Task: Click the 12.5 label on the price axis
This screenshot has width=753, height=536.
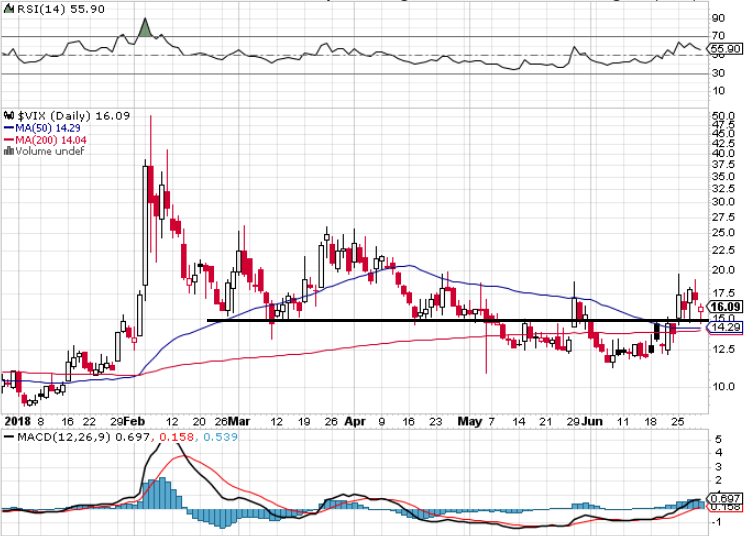Action: click(724, 349)
